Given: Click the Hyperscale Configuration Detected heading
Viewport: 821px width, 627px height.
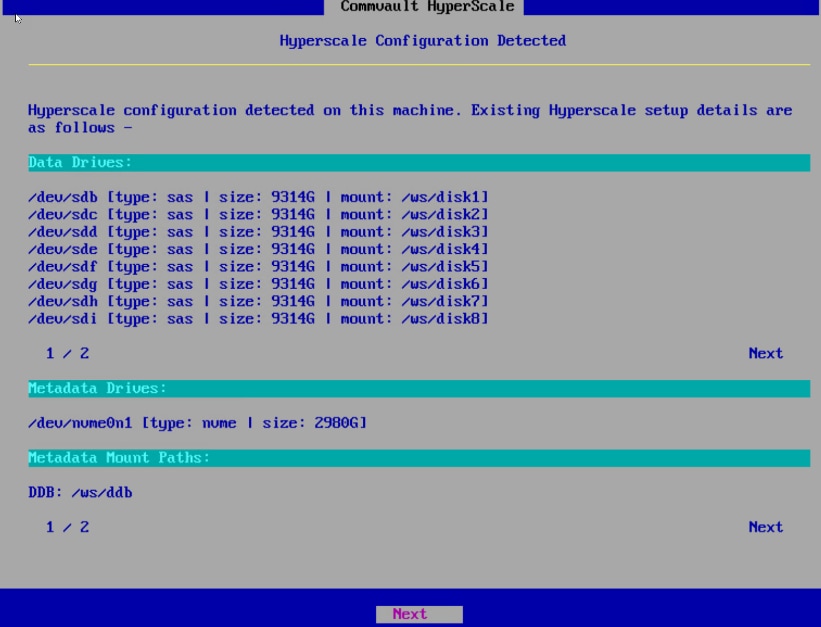Looking at the screenshot, I should pos(423,41).
